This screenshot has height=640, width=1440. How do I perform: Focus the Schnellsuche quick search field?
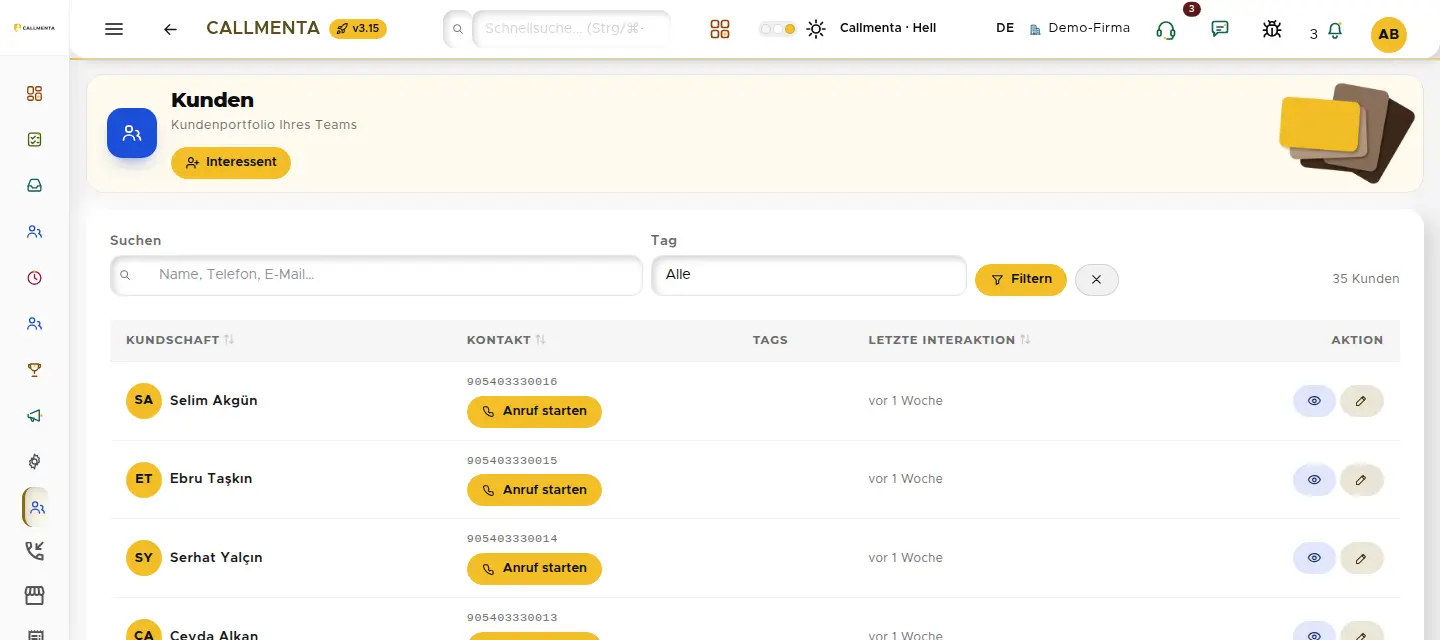[571, 29]
